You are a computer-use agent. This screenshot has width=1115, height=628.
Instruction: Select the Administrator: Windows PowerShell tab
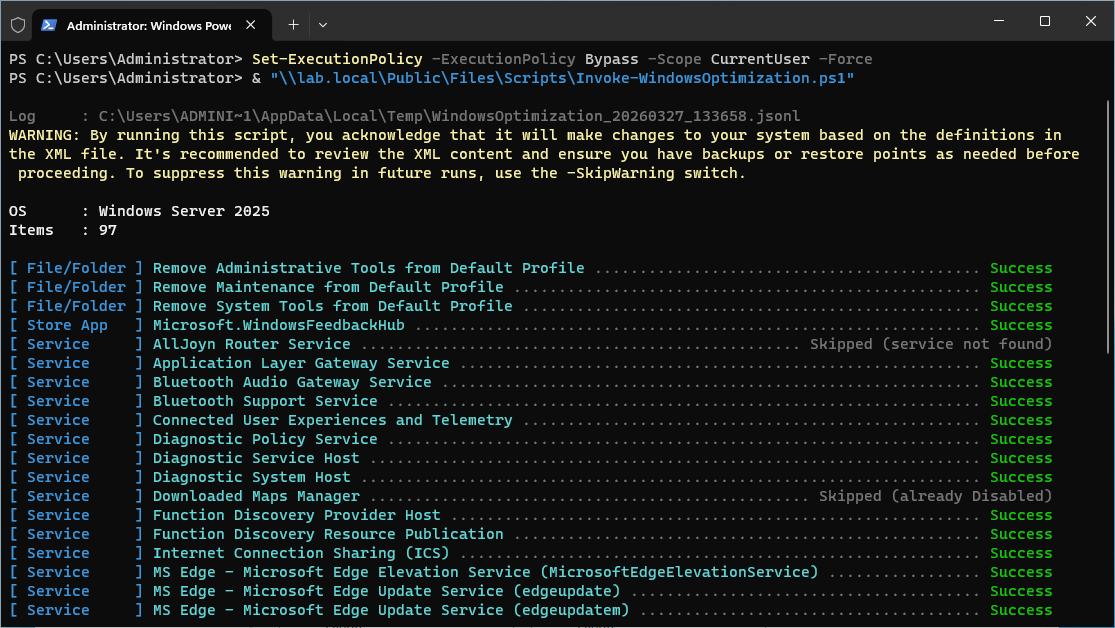(152, 25)
